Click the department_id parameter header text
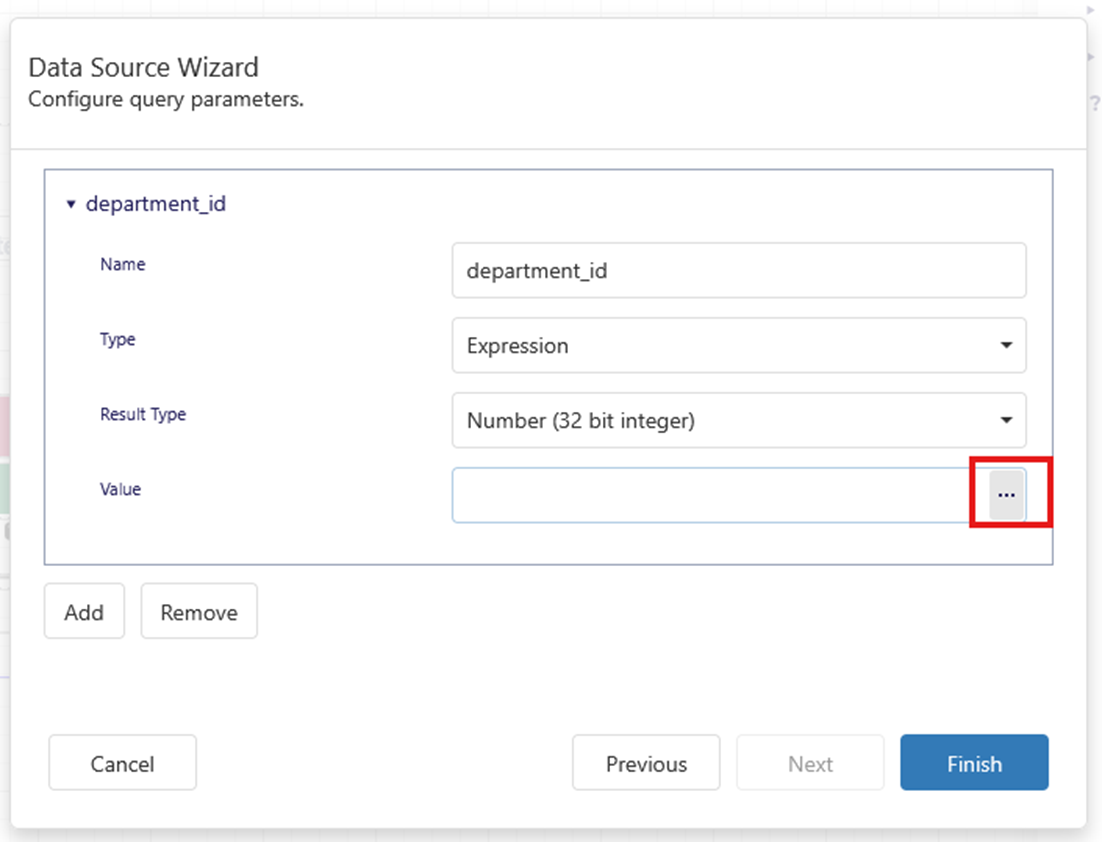 (156, 204)
